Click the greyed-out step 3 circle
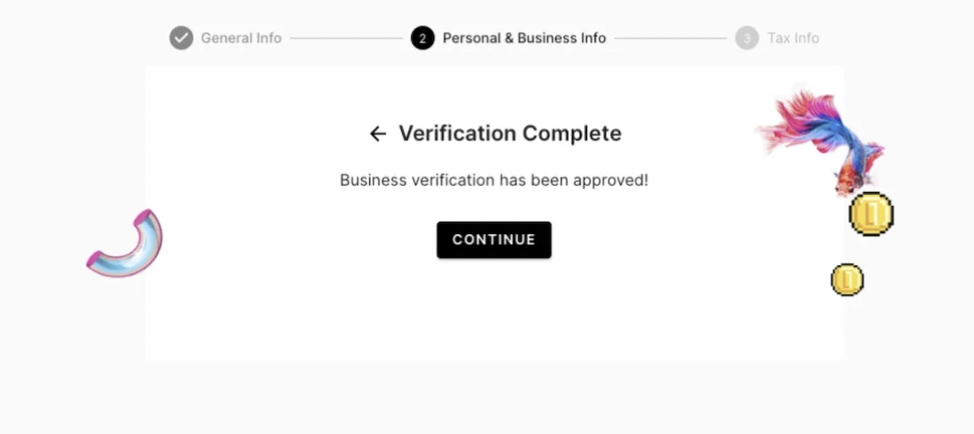The height and width of the screenshot is (434, 974). tap(746, 38)
